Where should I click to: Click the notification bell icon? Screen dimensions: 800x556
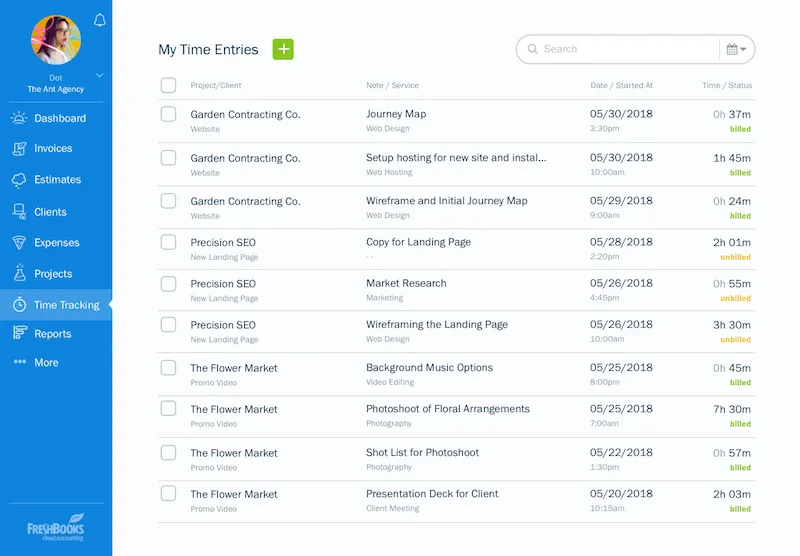[x=99, y=20]
